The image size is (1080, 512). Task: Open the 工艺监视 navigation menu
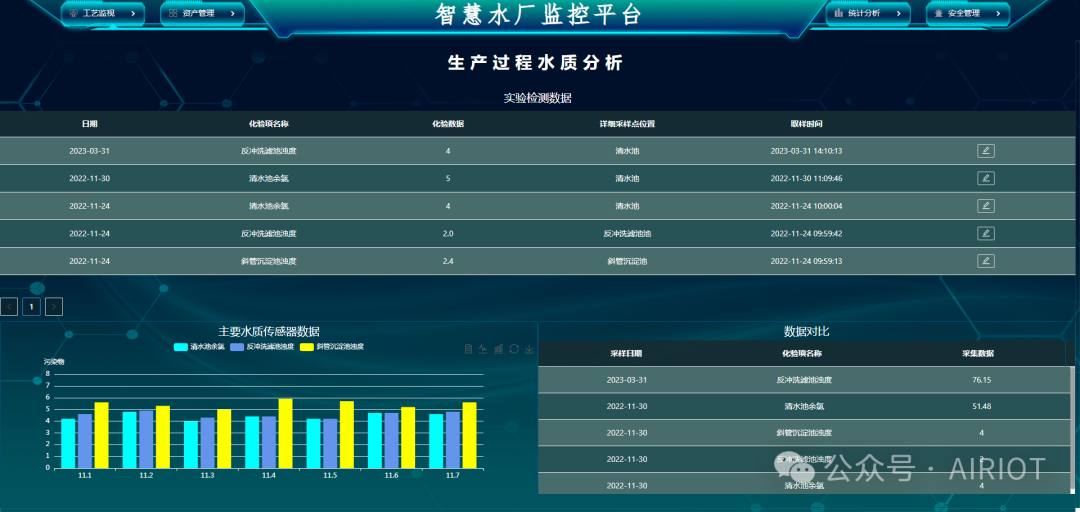[x=103, y=13]
